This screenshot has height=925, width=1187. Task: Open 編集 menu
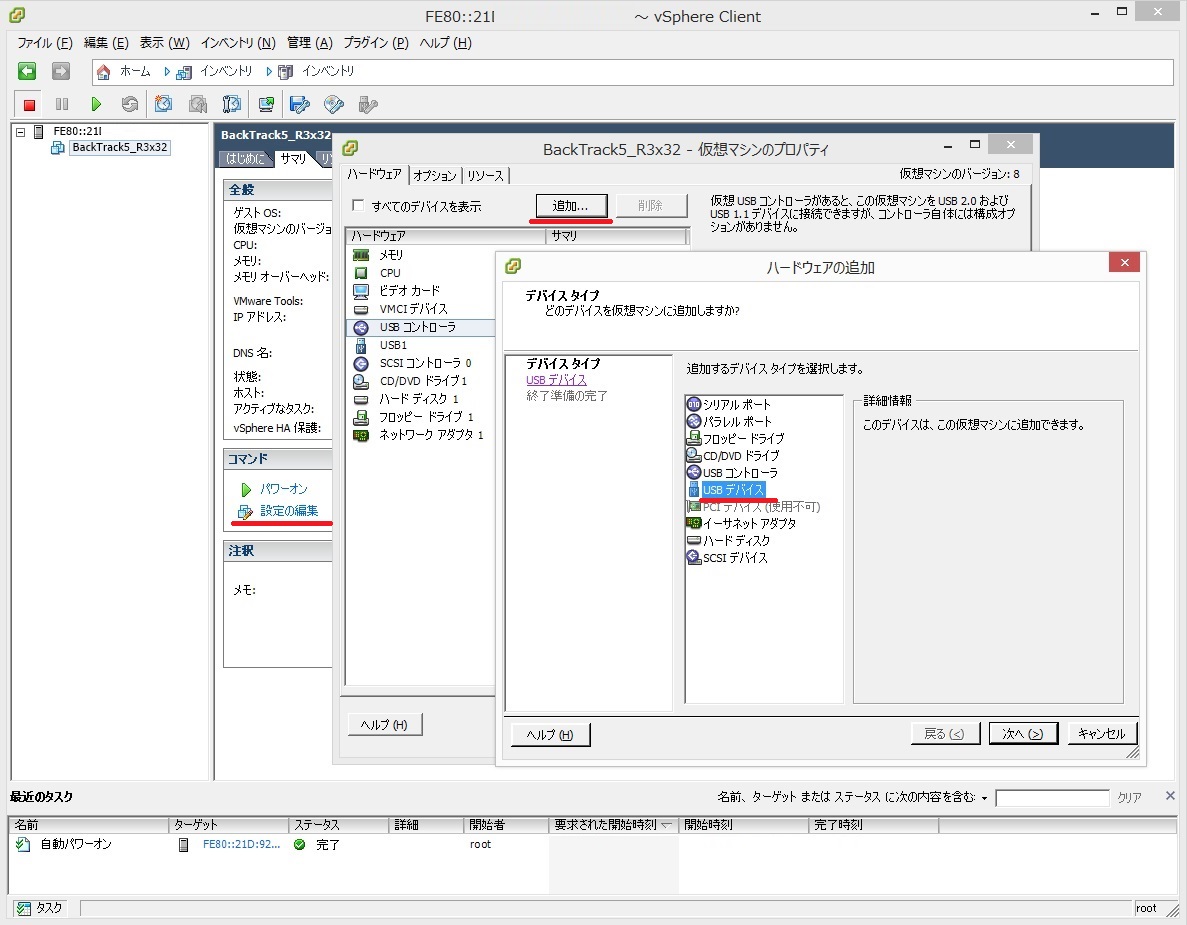click(x=106, y=43)
